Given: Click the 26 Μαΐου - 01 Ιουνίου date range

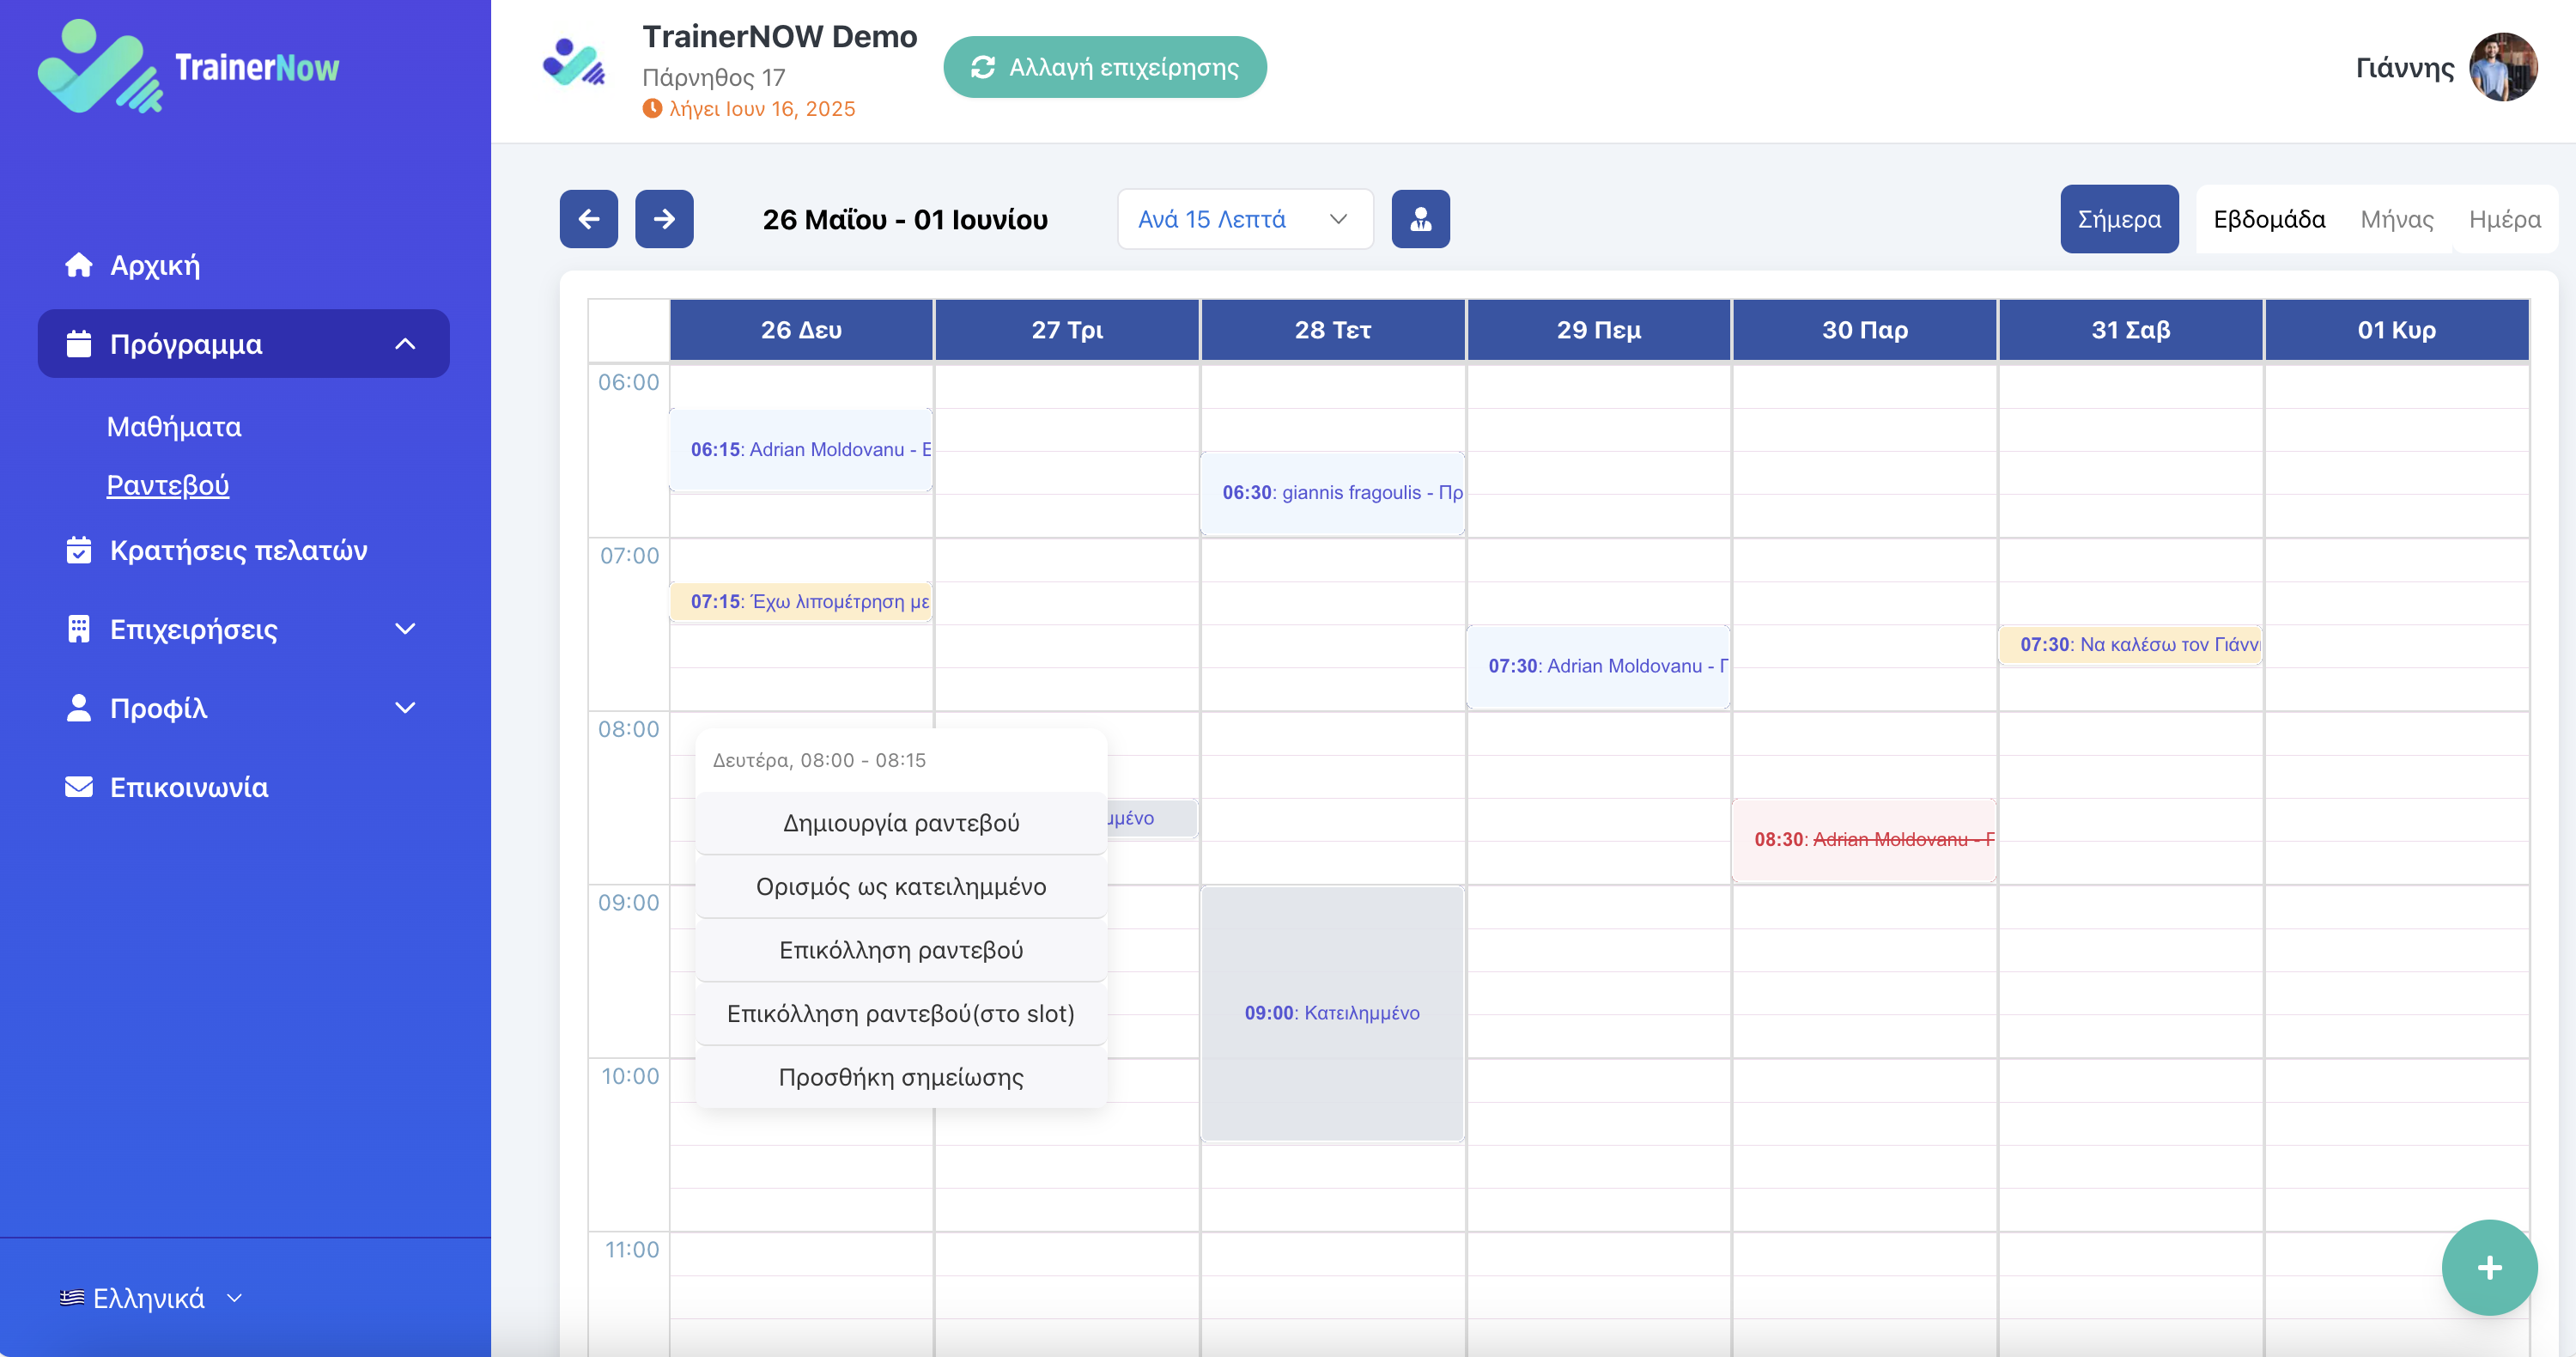Looking at the screenshot, I should 905,219.
